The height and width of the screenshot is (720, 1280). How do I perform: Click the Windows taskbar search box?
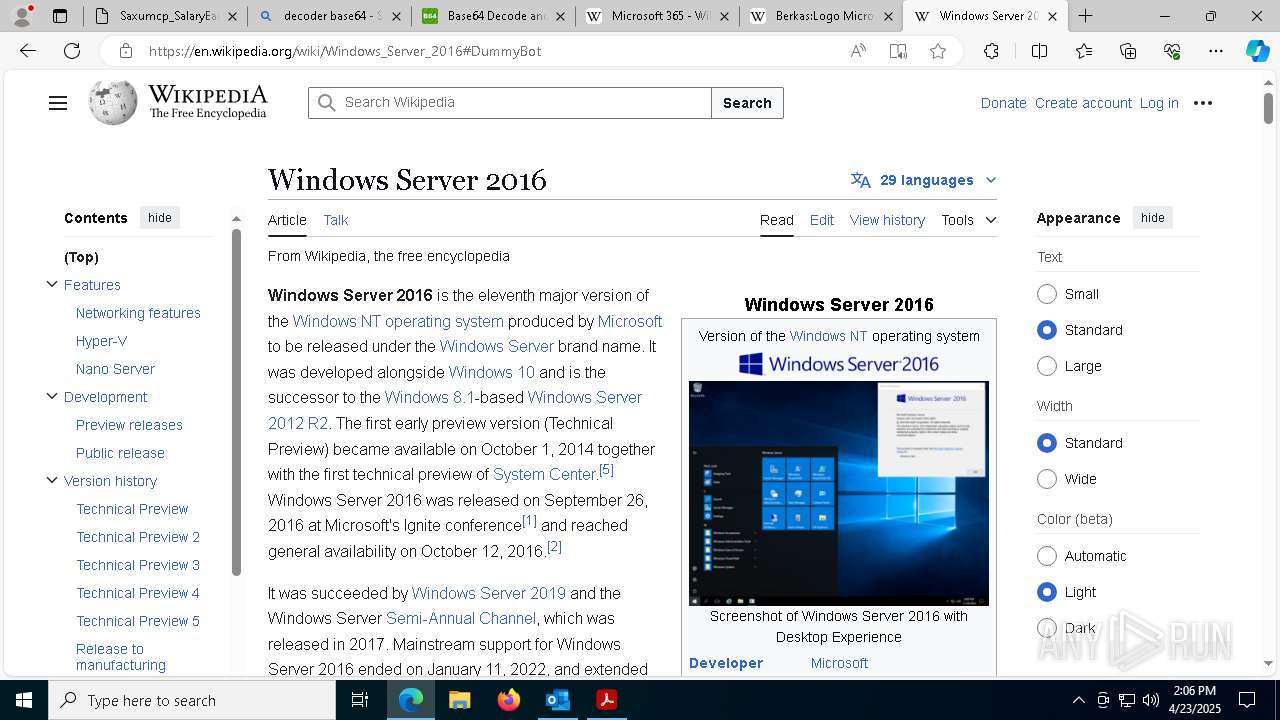click(192, 700)
